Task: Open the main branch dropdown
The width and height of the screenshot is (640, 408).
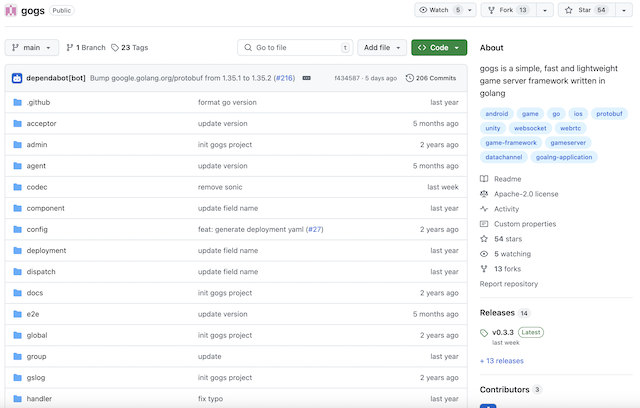Action: click(x=32, y=48)
